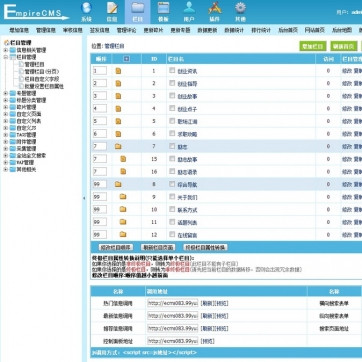Screen dimensions: 362x362
Task: Open 增加信息 in the sub-menu bar
Action: pyautogui.click(x=19, y=30)
